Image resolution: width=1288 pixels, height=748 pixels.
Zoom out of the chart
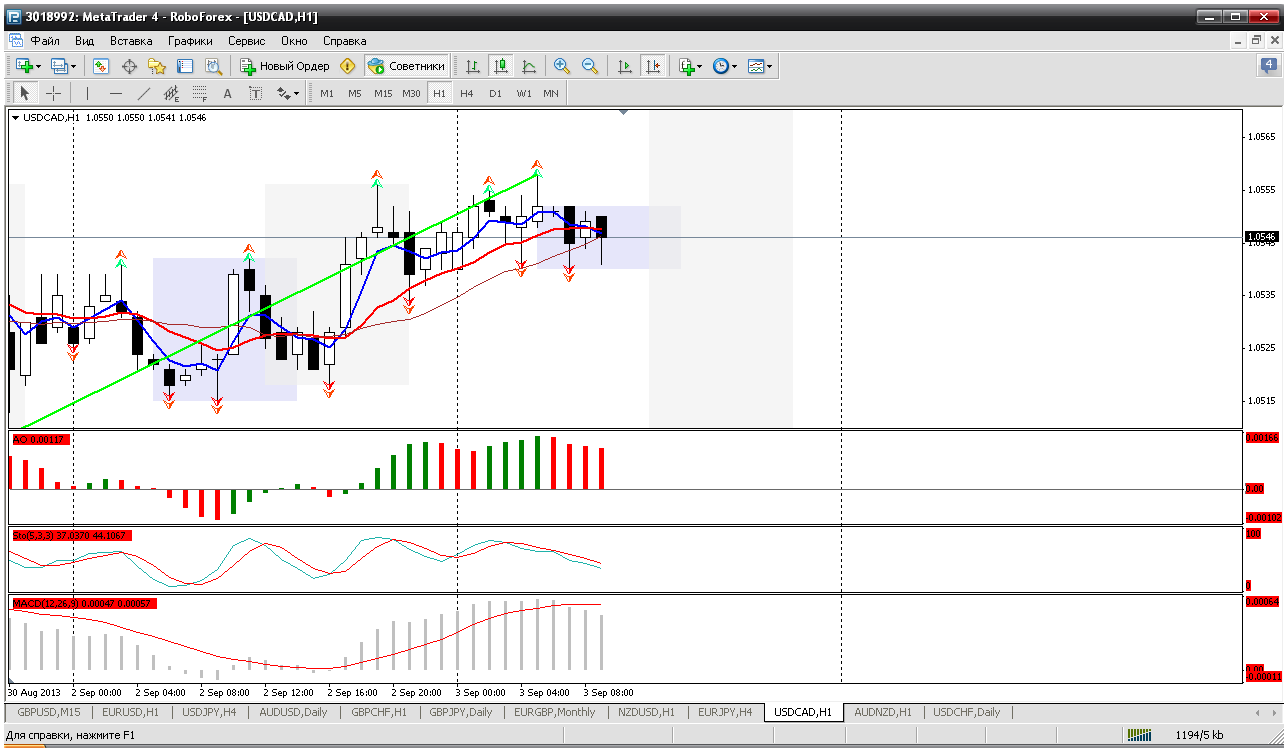click(x=590, y=66)
